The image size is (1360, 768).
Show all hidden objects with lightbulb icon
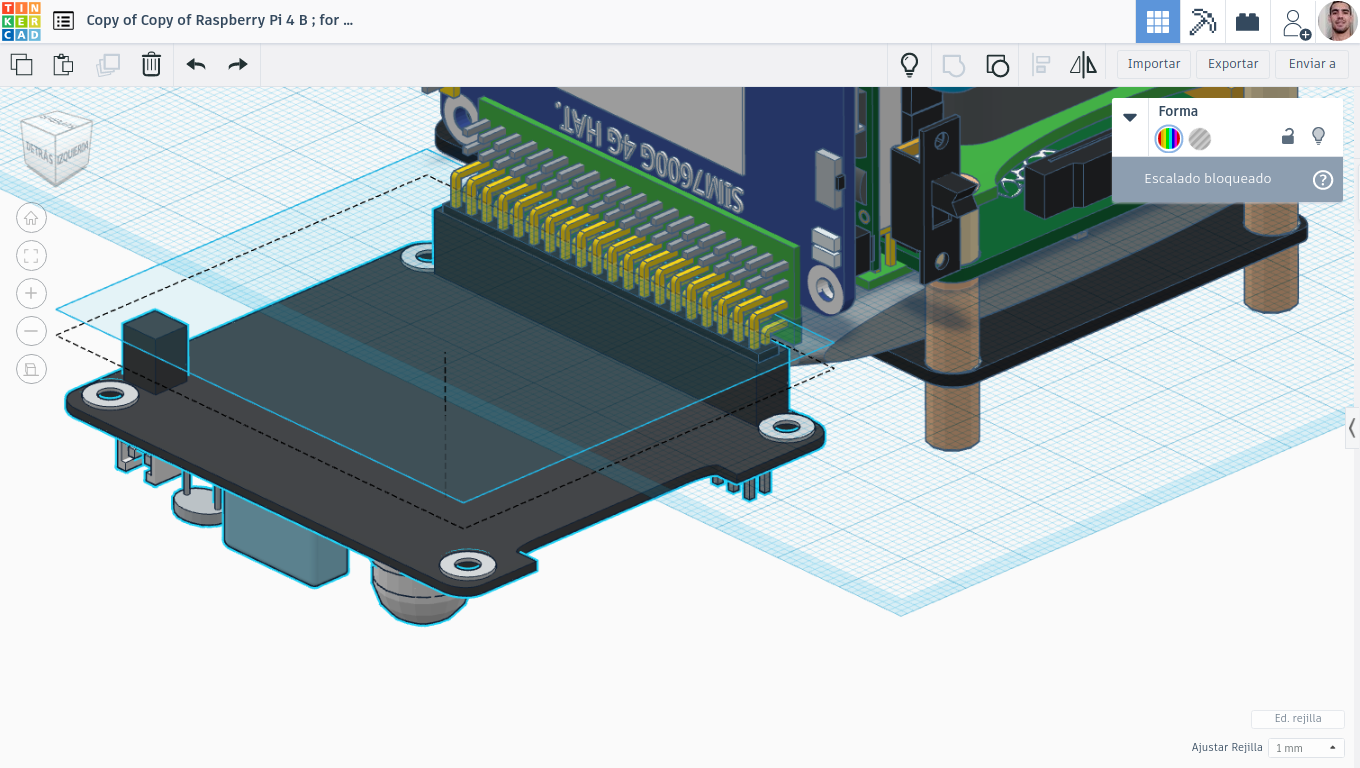[x=909, y=65]
